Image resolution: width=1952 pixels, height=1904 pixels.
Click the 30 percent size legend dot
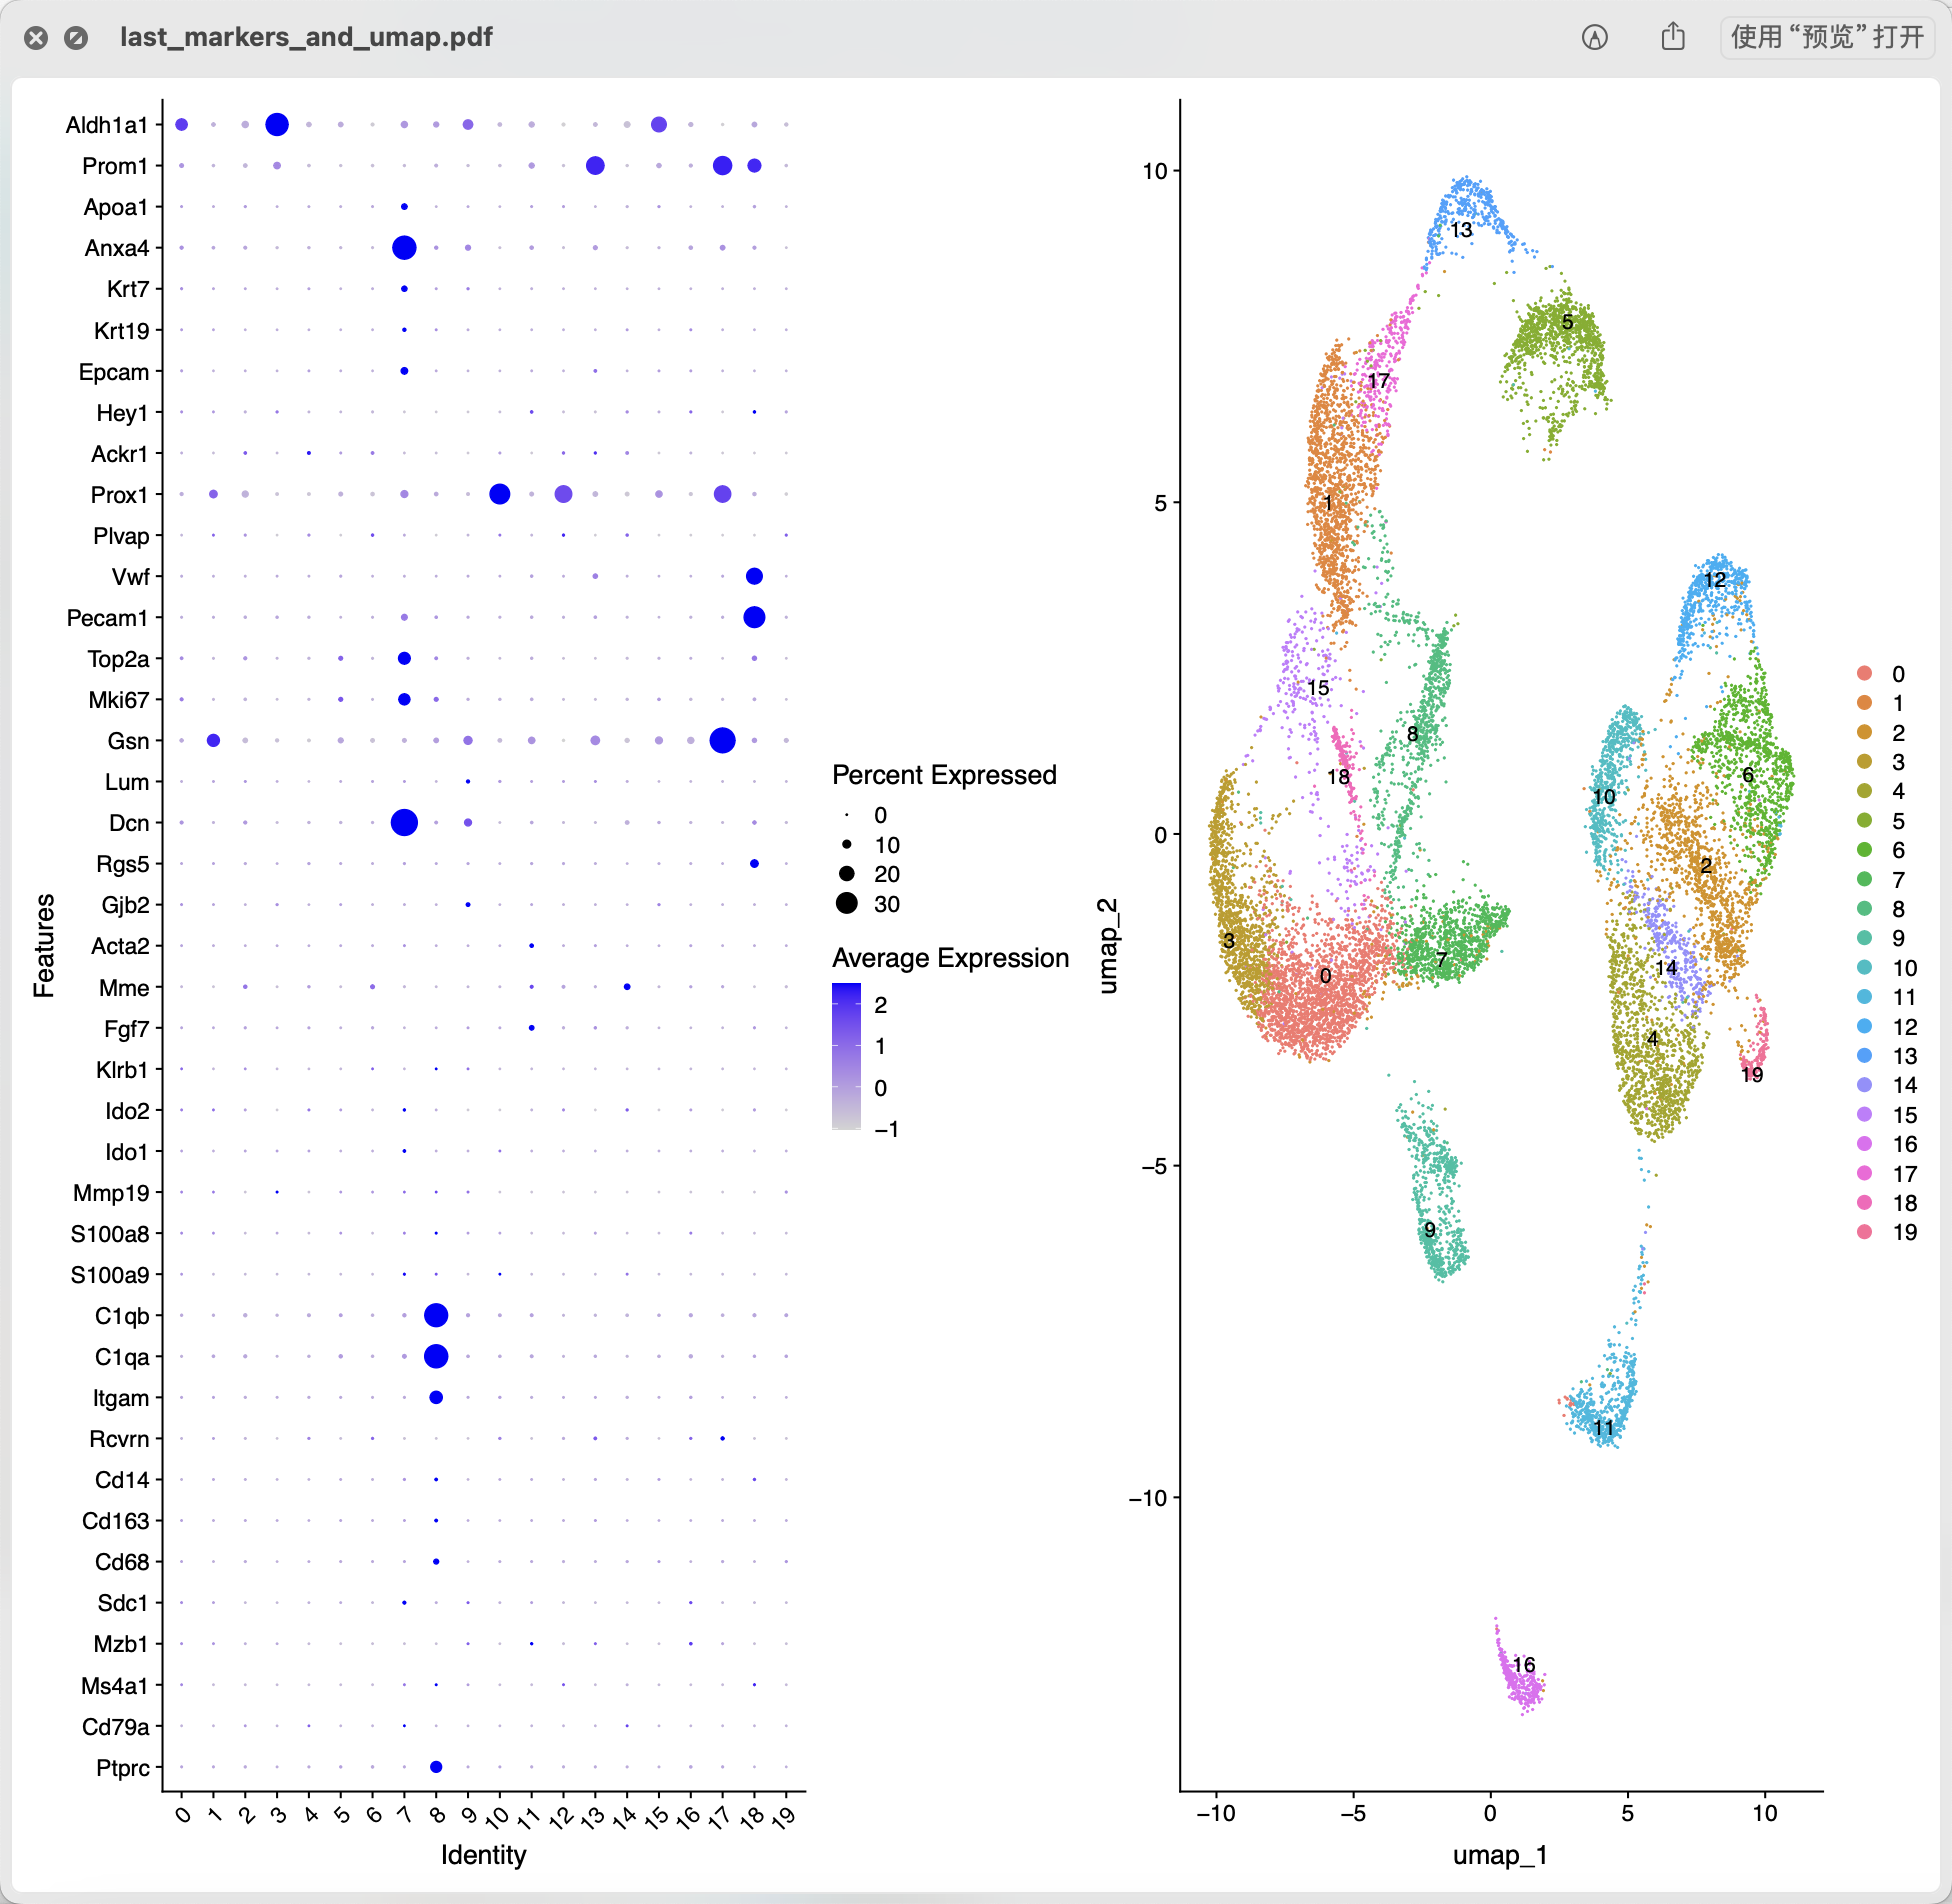846,903
